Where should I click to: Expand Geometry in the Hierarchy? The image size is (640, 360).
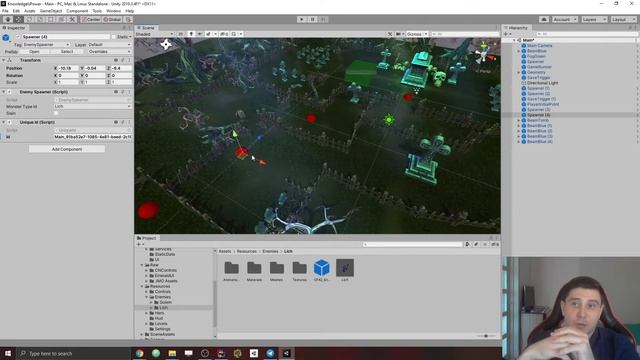[519, 72]
